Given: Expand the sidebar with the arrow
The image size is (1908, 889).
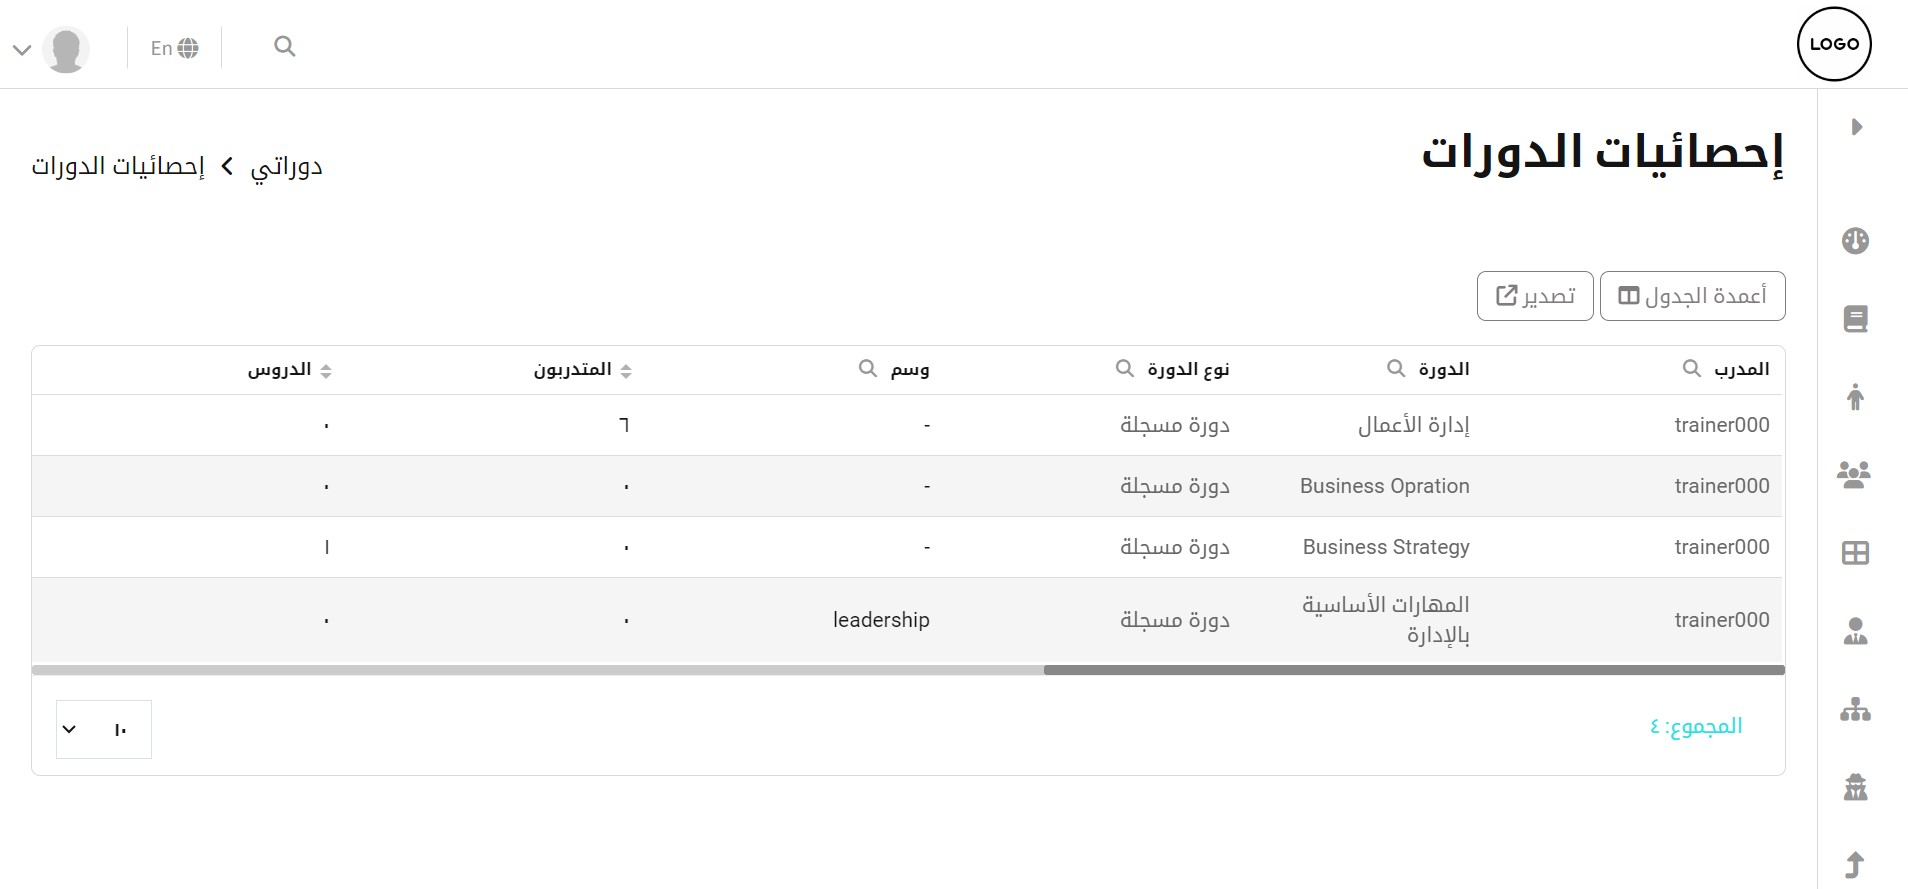Looking at the screenshot, I should coord(1856,127).
